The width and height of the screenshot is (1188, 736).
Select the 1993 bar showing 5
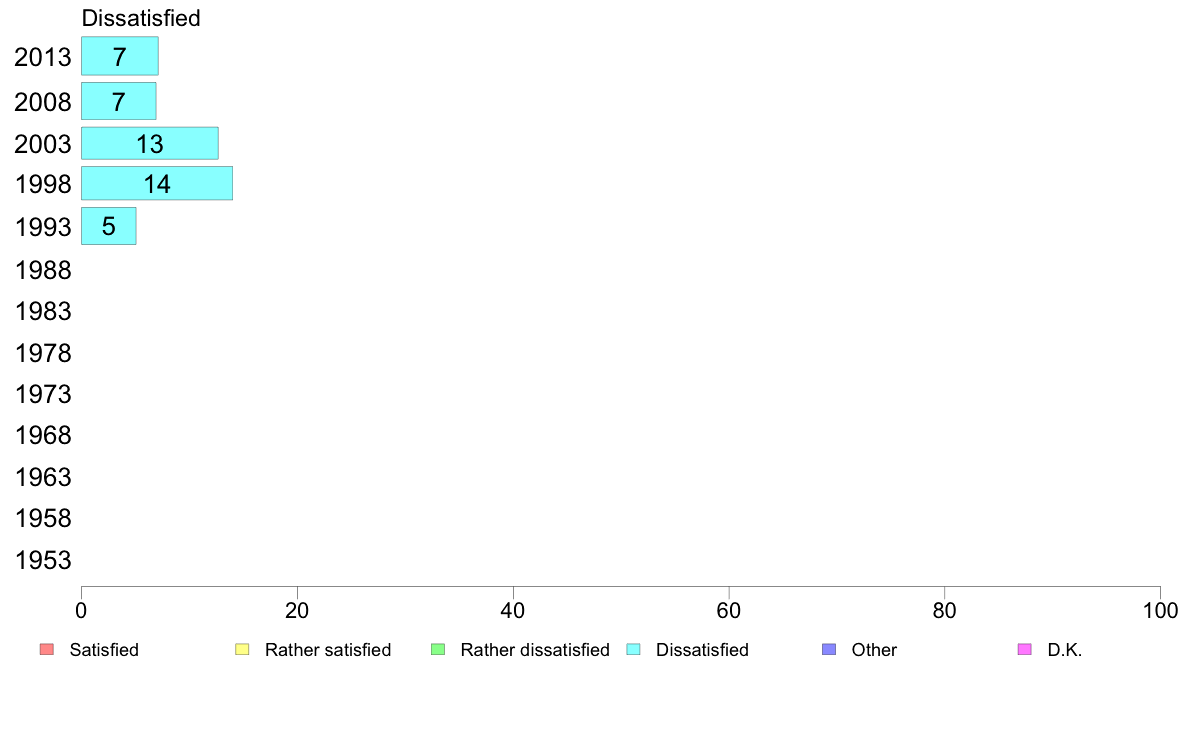tap(108, 226)
